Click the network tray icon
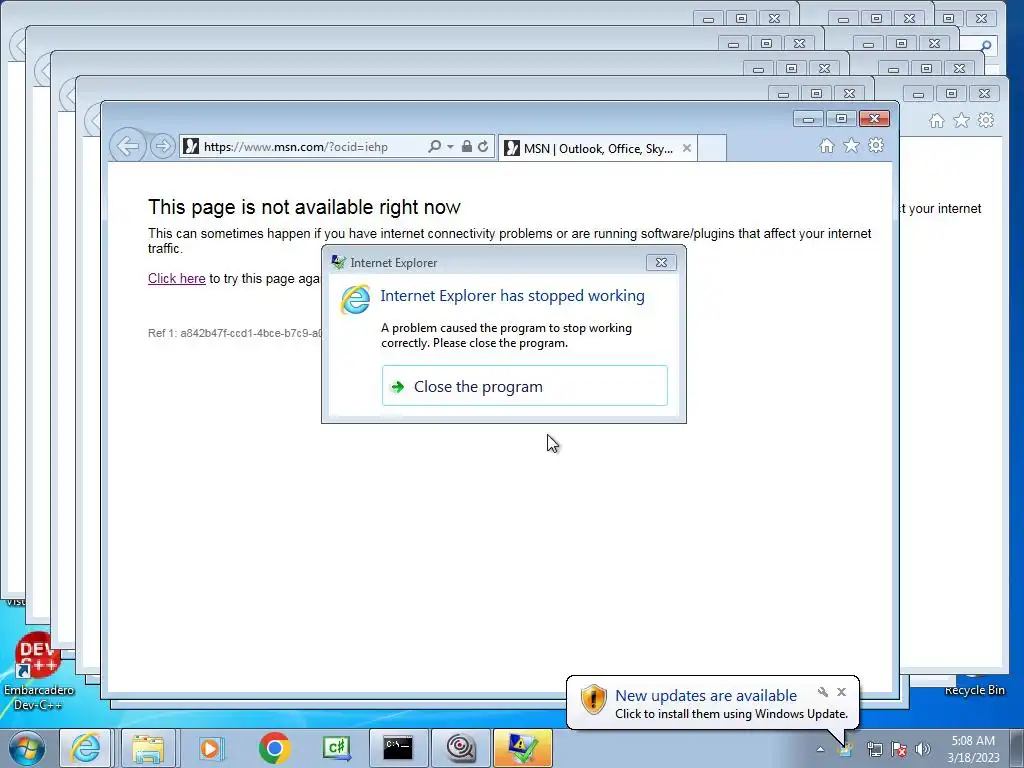Image resolution: width=1024 pixels, height=768 pixels. point(874,749)
